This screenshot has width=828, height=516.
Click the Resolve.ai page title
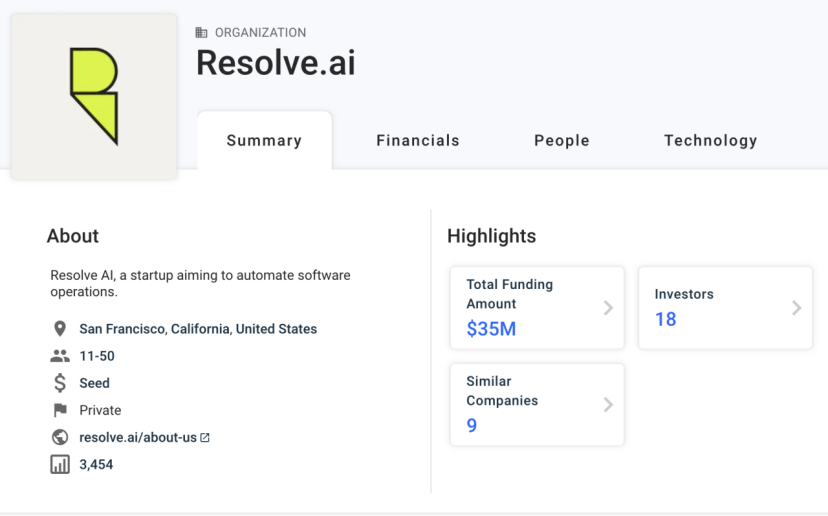click(x=276, y=63)
